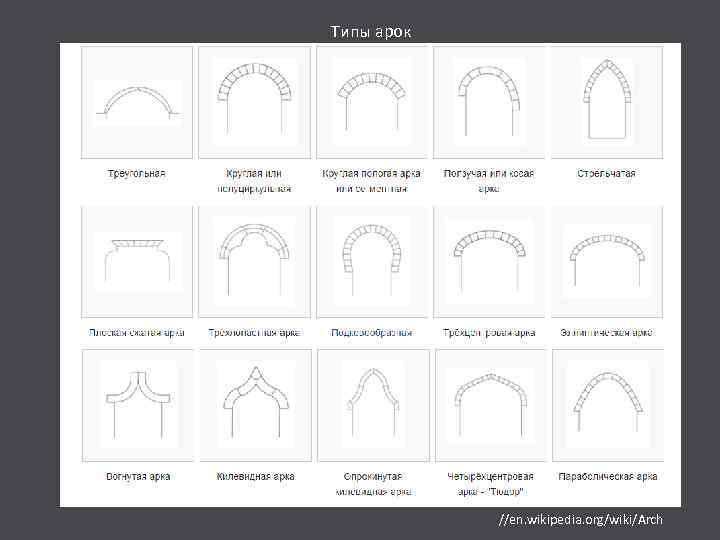Image resolution: width=720 pixels, height=540 pixels.
Task: Click the Вогнутая арка image
Action: tap(138, 405)
